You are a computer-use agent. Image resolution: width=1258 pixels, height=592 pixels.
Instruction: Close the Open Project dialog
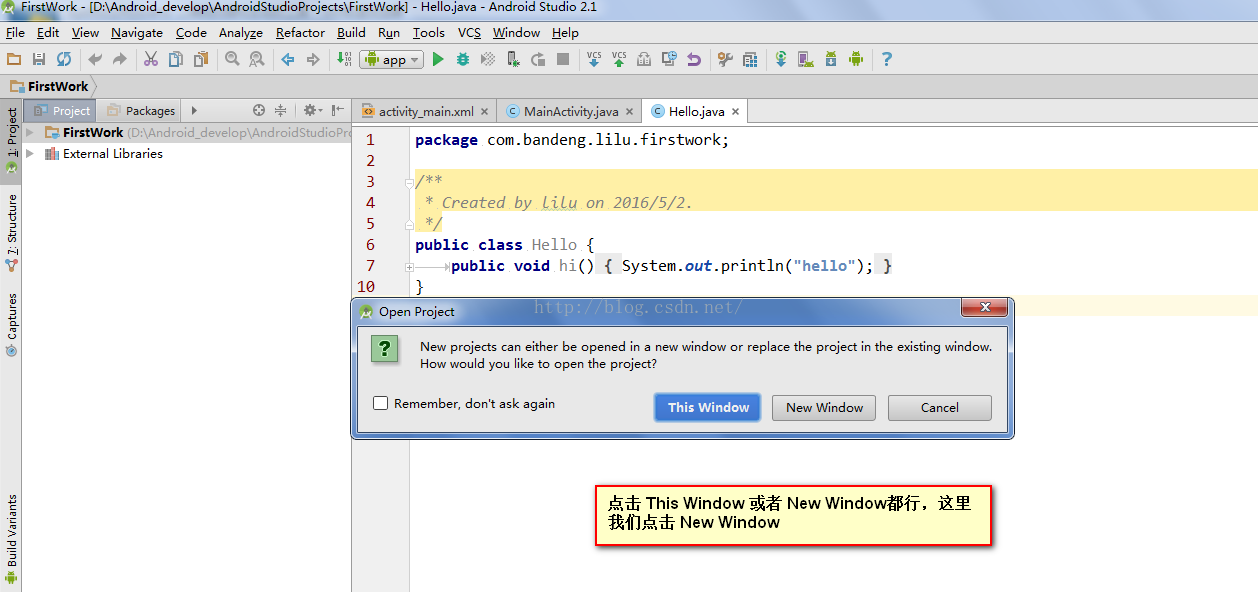click(x=984, y=306)
